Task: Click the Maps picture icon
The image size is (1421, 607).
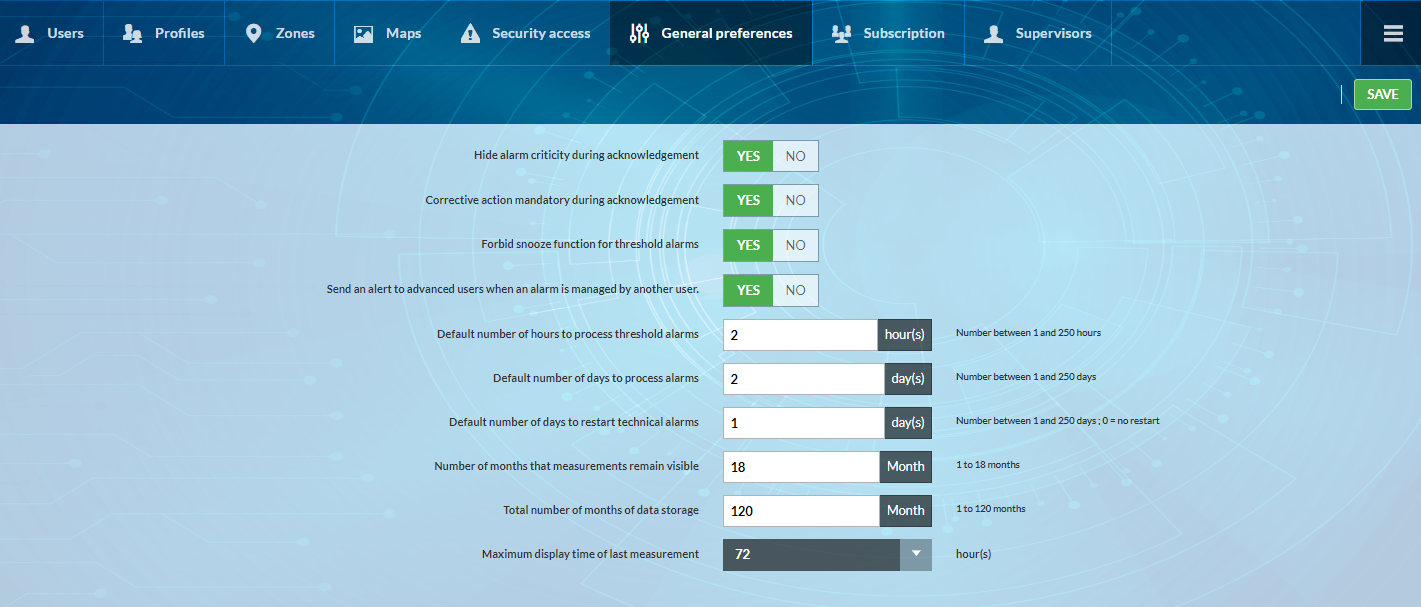Action: pos(364,34)
